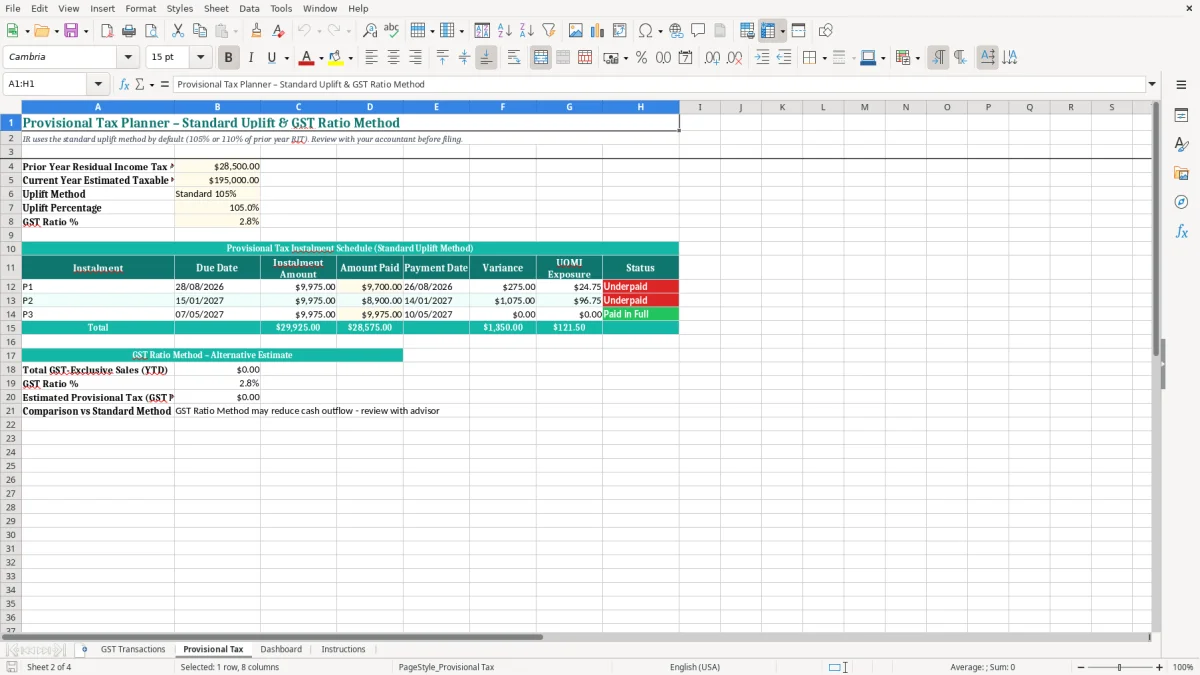Apply the yellow background color
1200x675 pixels.
click(336, 58)
